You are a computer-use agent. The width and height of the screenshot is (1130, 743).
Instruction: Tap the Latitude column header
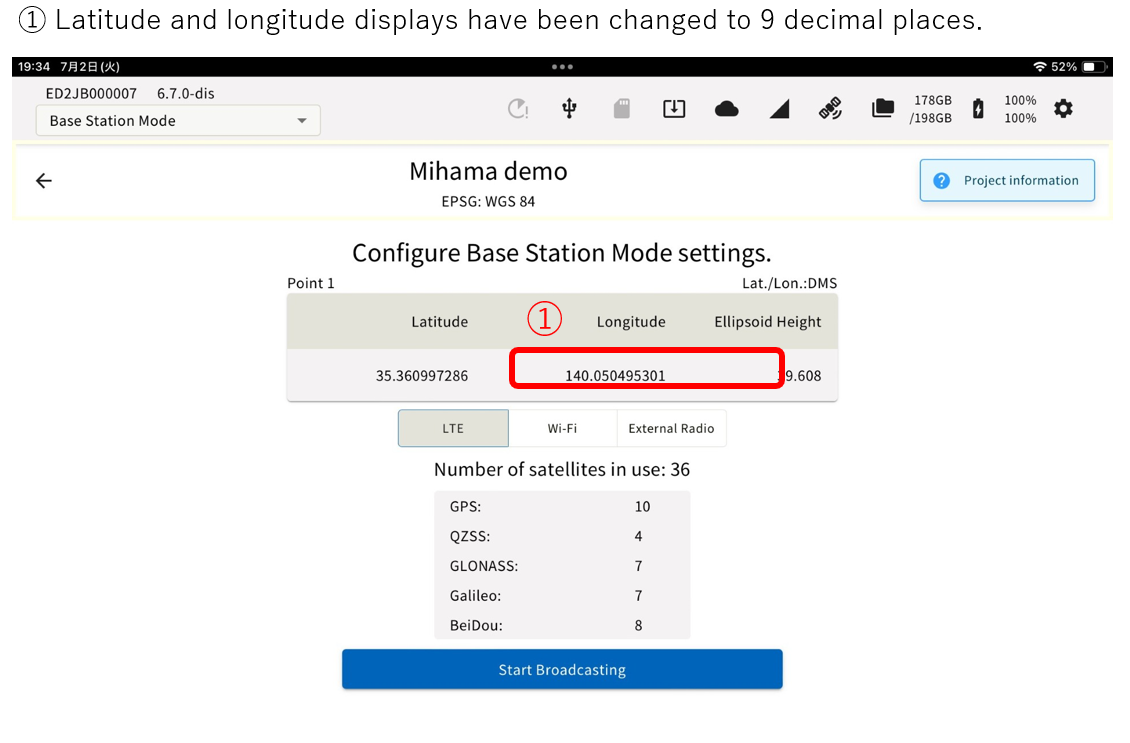(440, 322)
